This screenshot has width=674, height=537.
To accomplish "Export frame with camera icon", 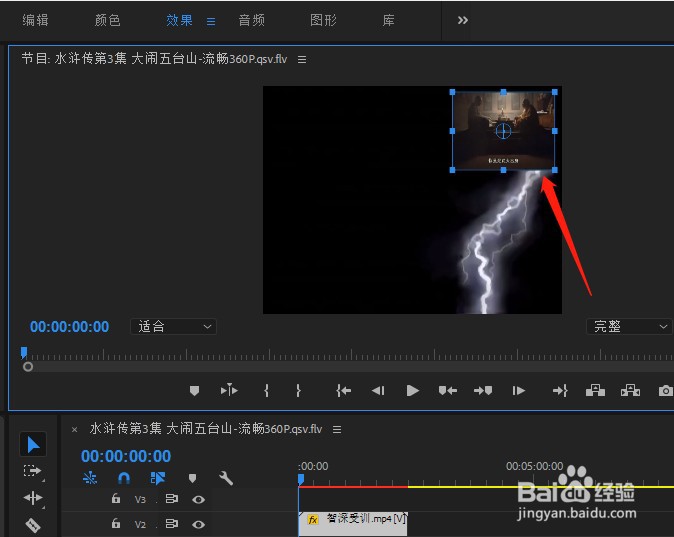I will (666, 390).
